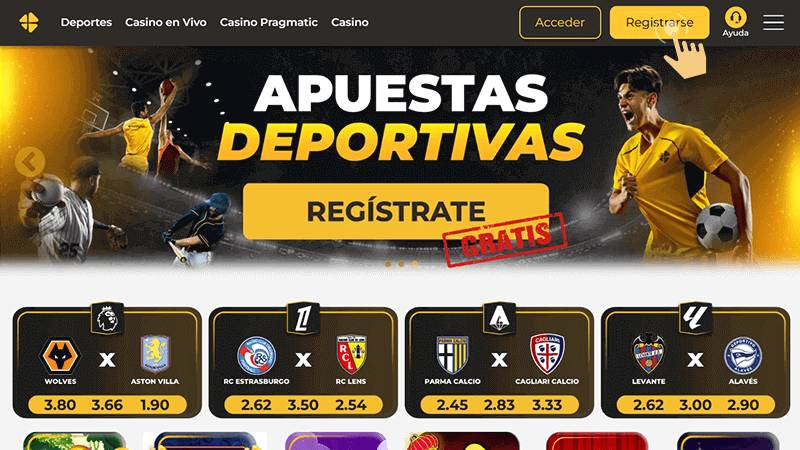This screenshot has width=800, height=450.
Task: Select the Serie A badge icon
Action: click(499, 318)
